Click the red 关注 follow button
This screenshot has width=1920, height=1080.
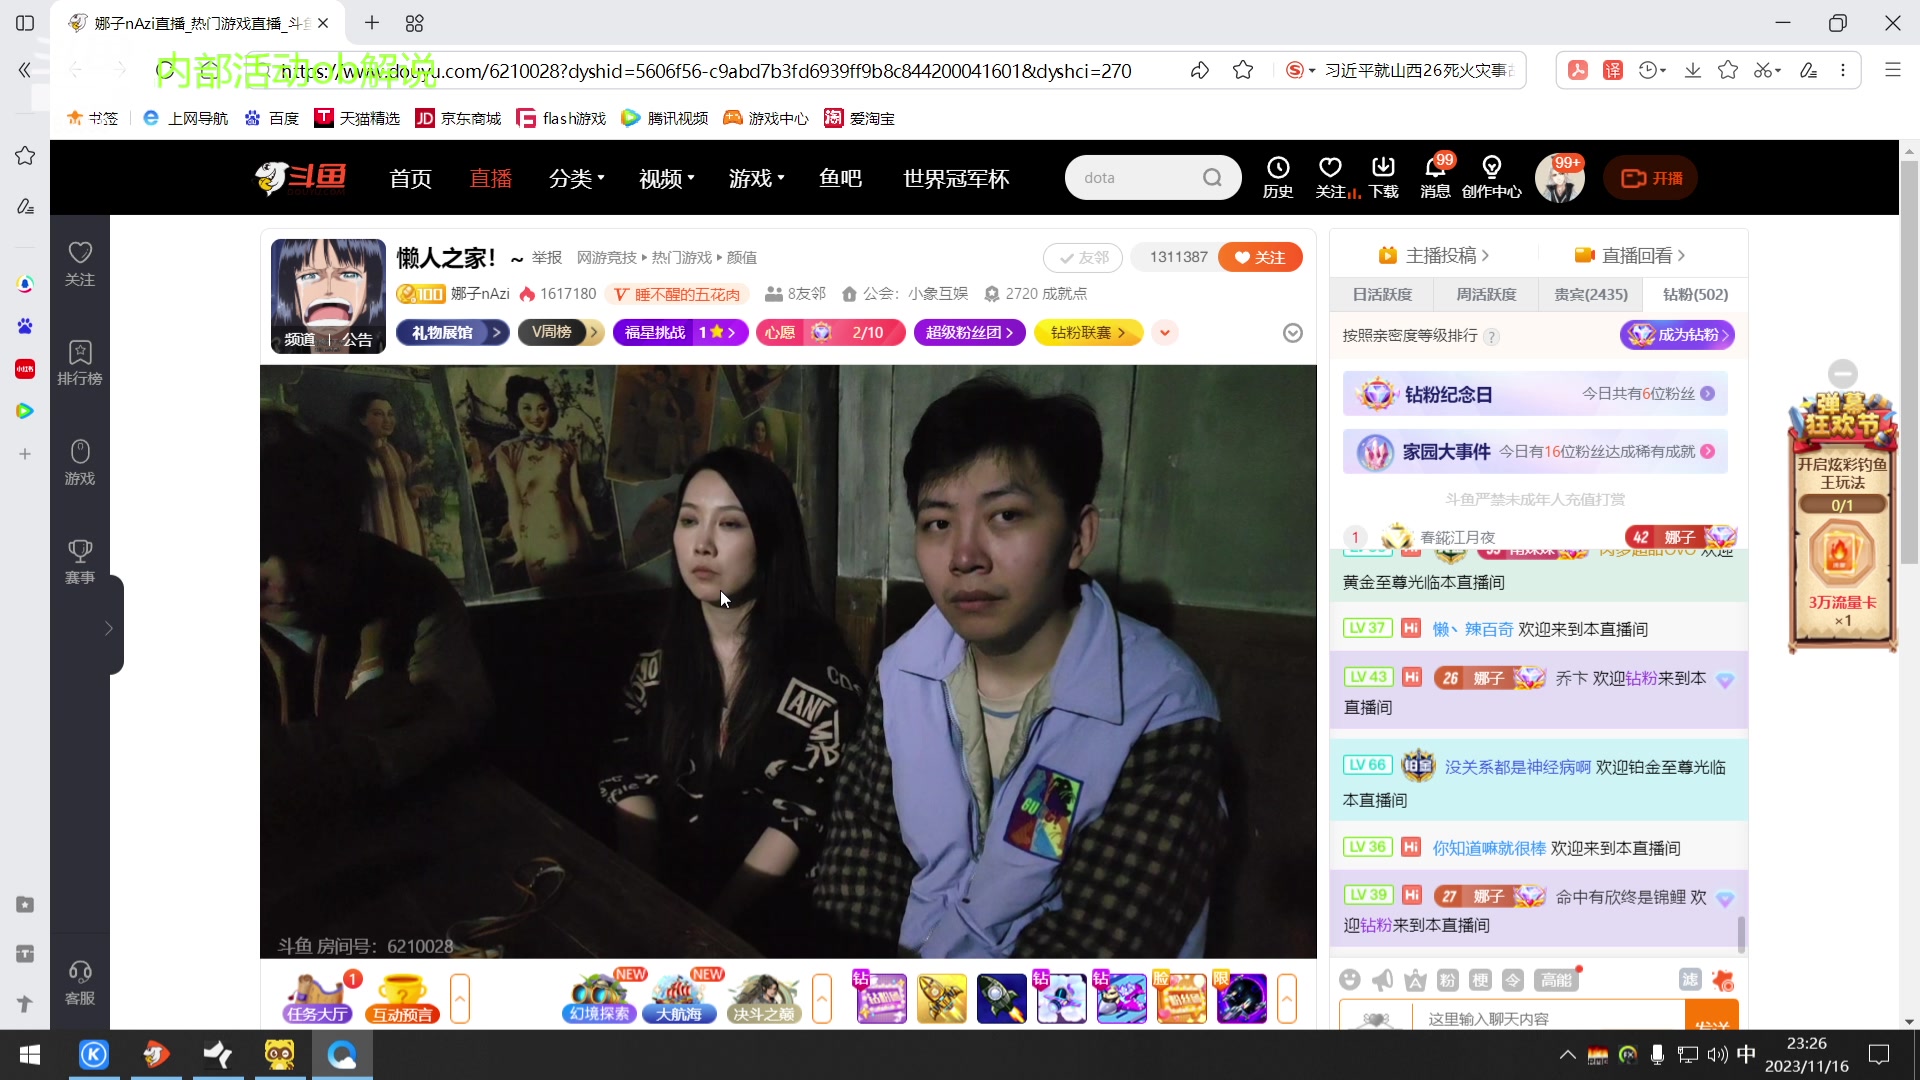click(x=1260, y=257)
